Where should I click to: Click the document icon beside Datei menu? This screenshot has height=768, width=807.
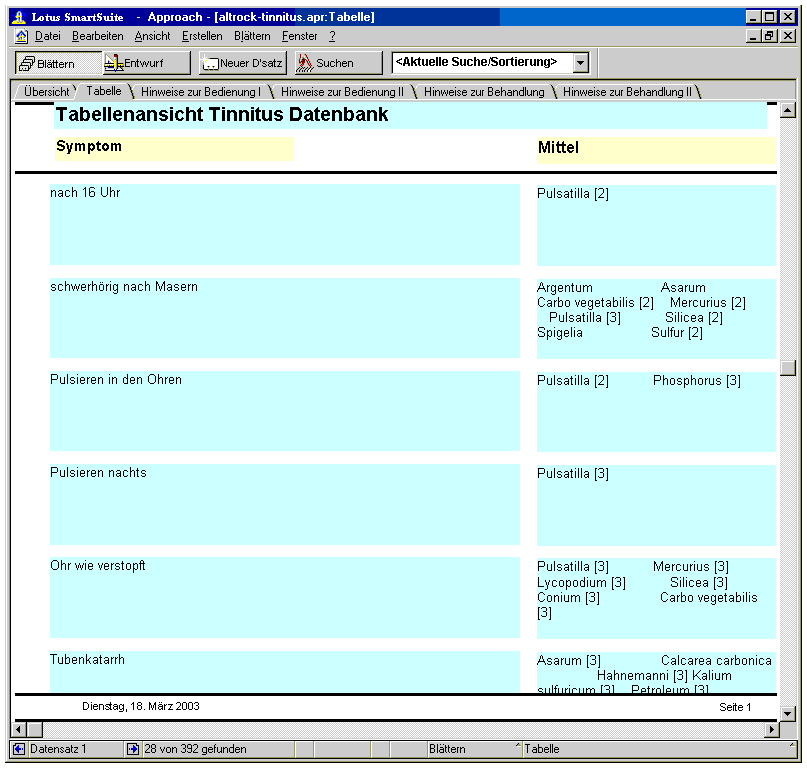pyautogui.click(x=22, y=36)
